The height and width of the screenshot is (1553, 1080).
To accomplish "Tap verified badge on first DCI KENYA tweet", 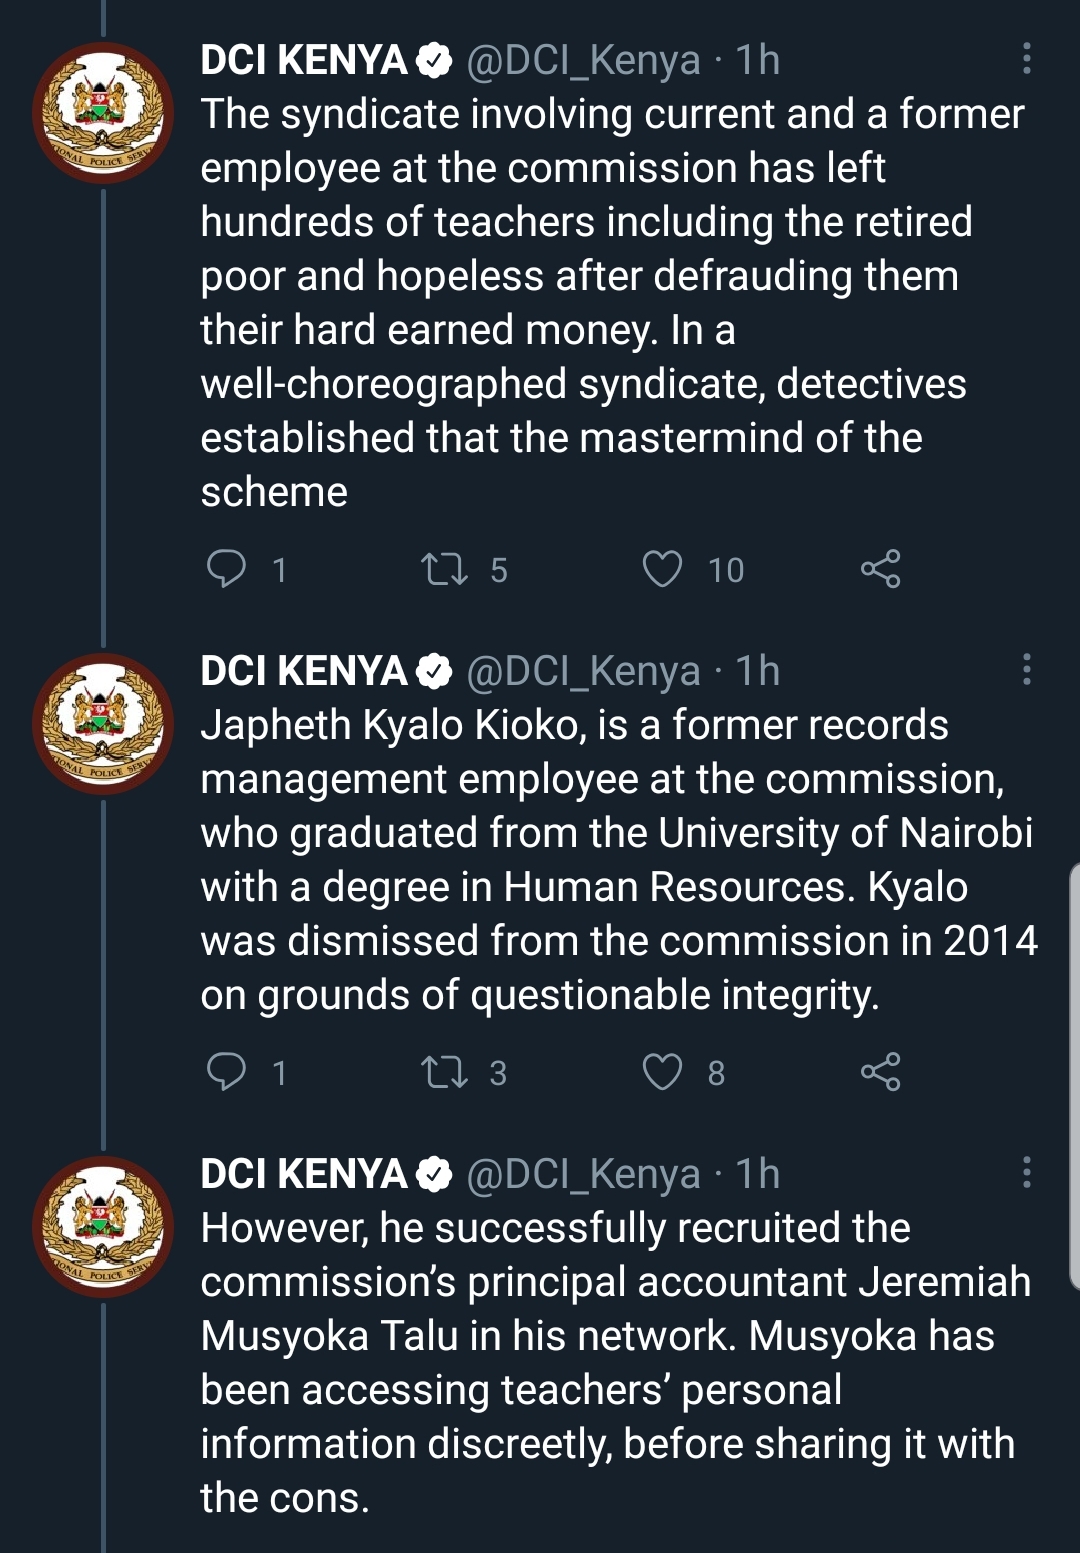I will pyautogui.click(x=434, y=61).
